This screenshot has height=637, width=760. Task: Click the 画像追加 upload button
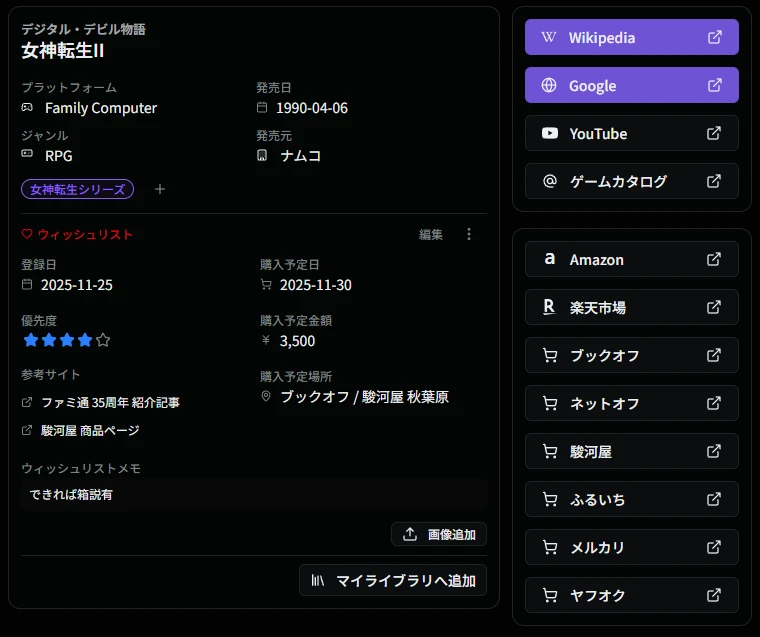[x=439, y=534]
